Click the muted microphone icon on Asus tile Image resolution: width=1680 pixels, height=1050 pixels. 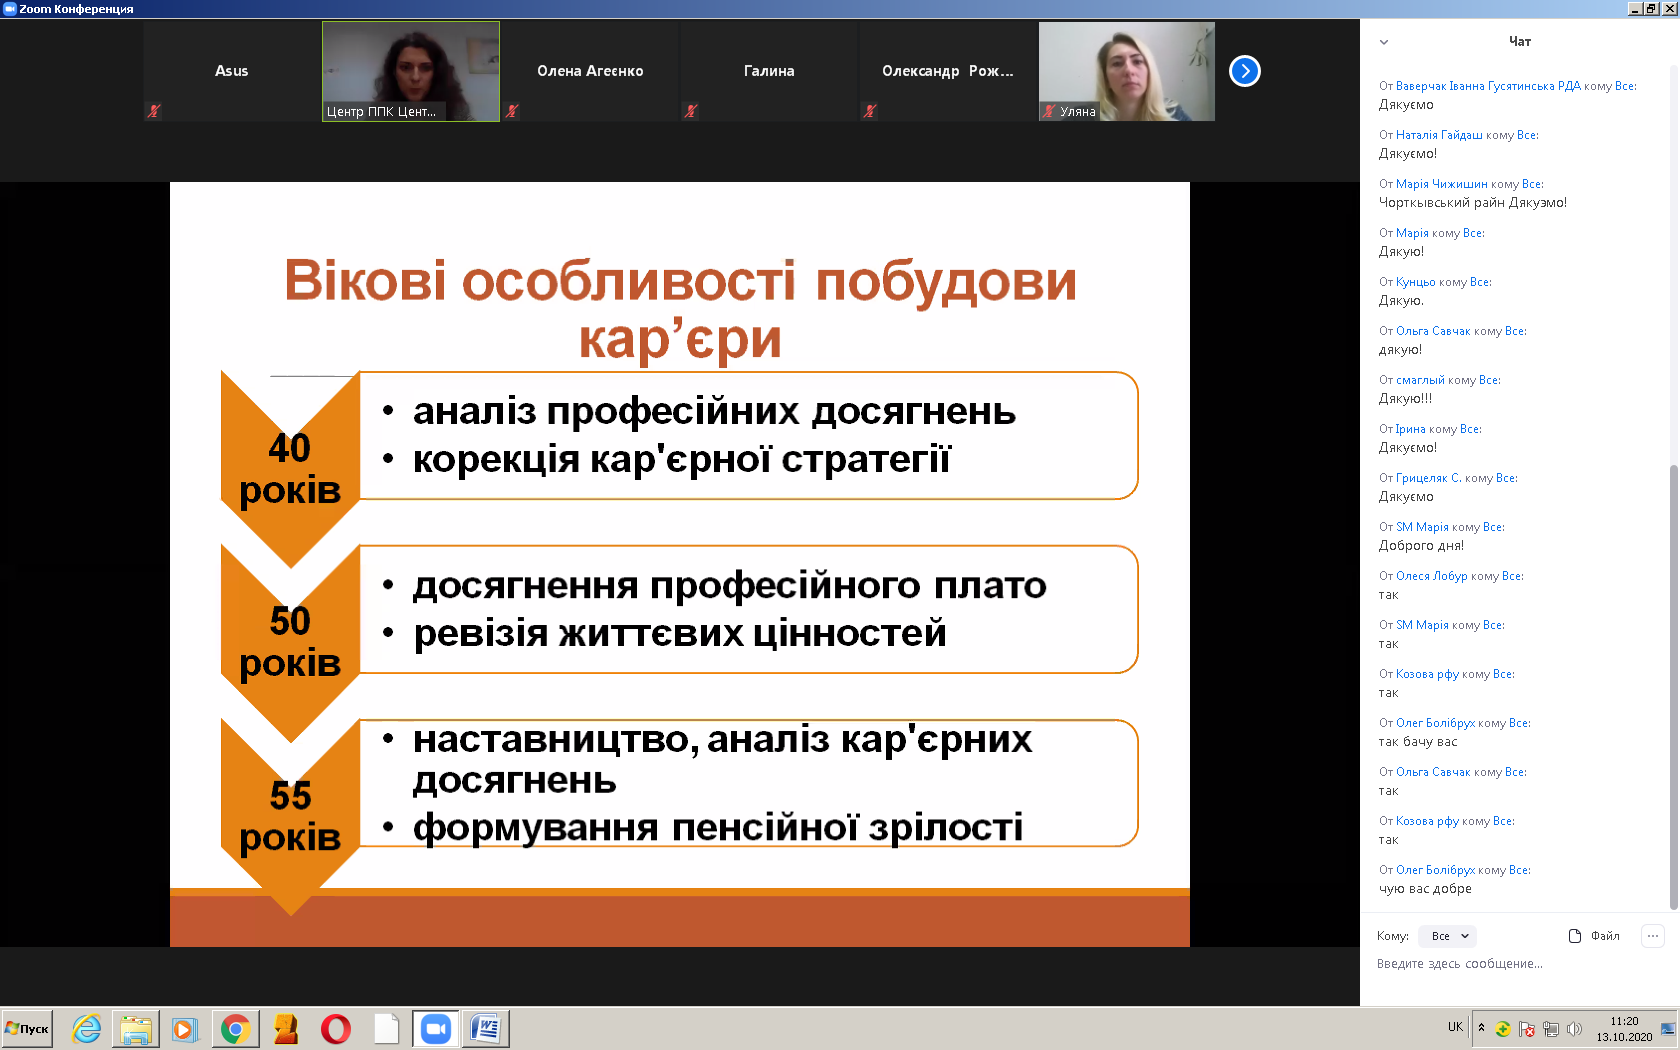click(154, 111)
